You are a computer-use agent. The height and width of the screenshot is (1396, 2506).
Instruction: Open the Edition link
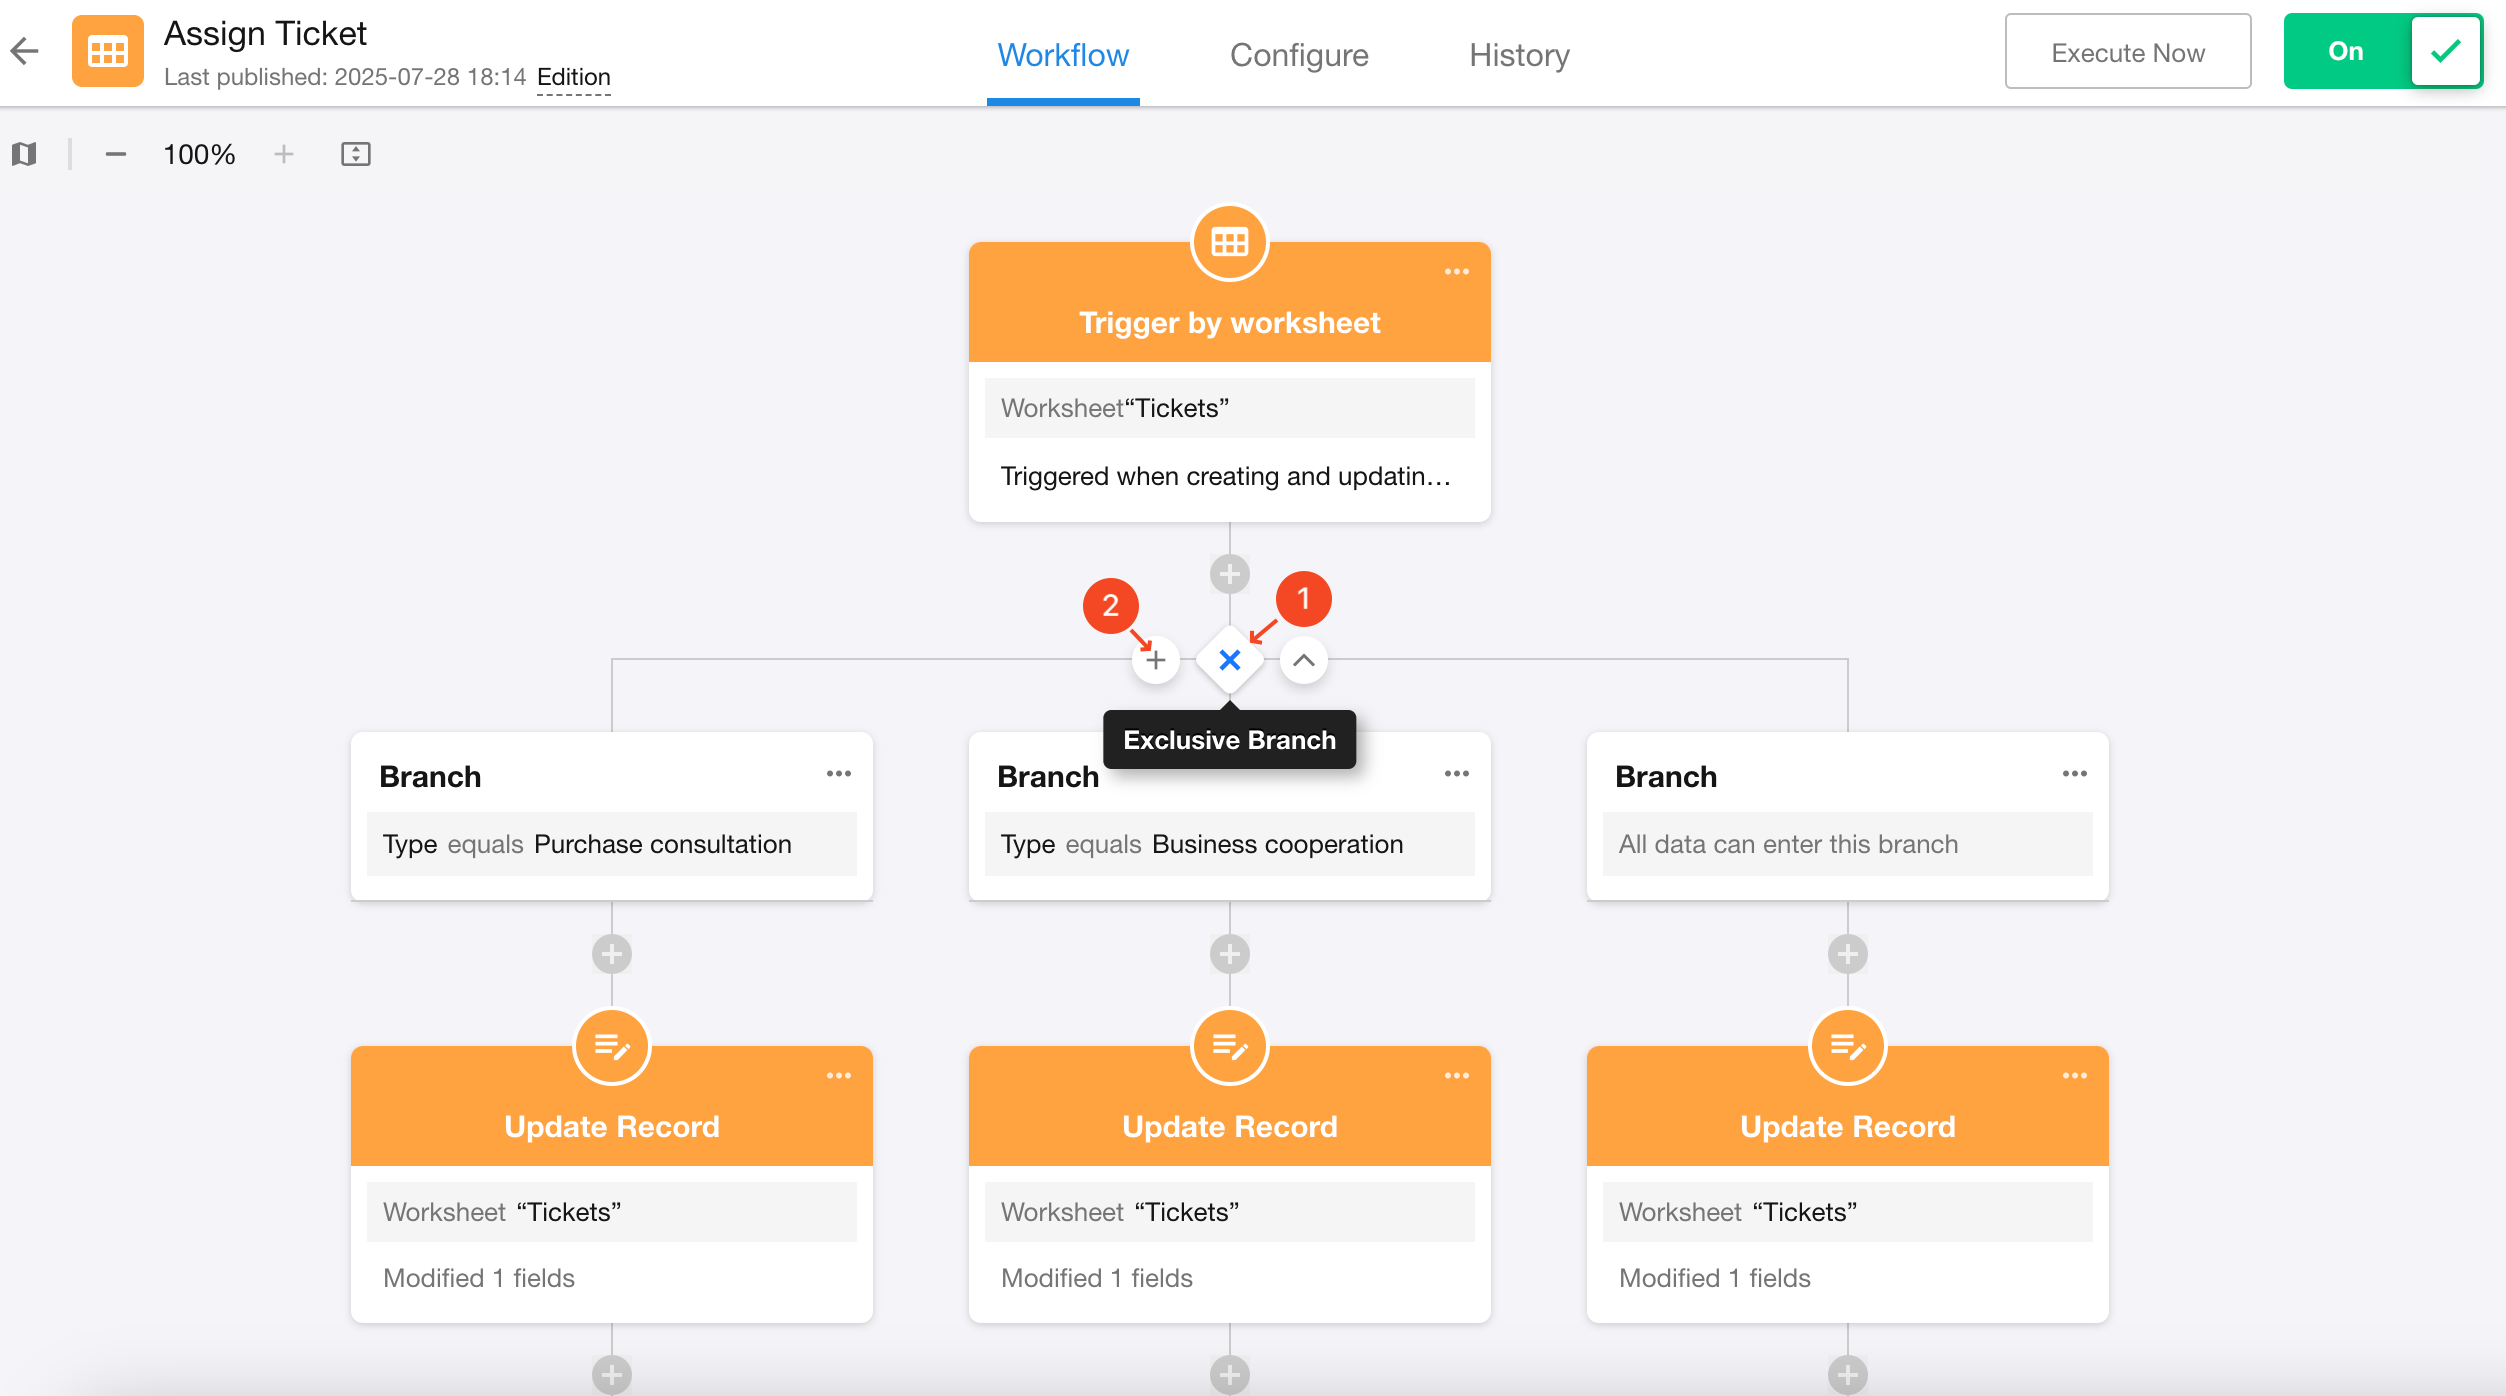coord(573,77)
